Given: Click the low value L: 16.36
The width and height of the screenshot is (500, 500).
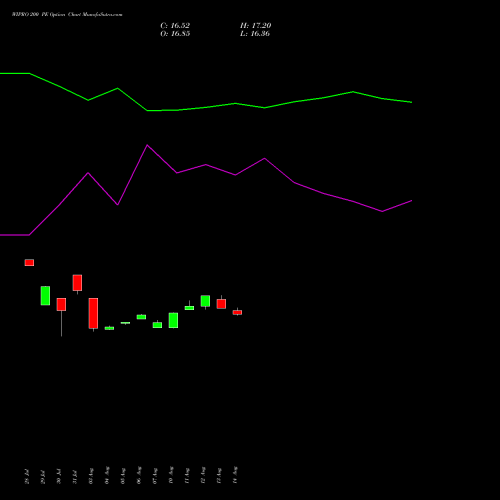Looking at the screenshot, I should (x=255, y=34).
